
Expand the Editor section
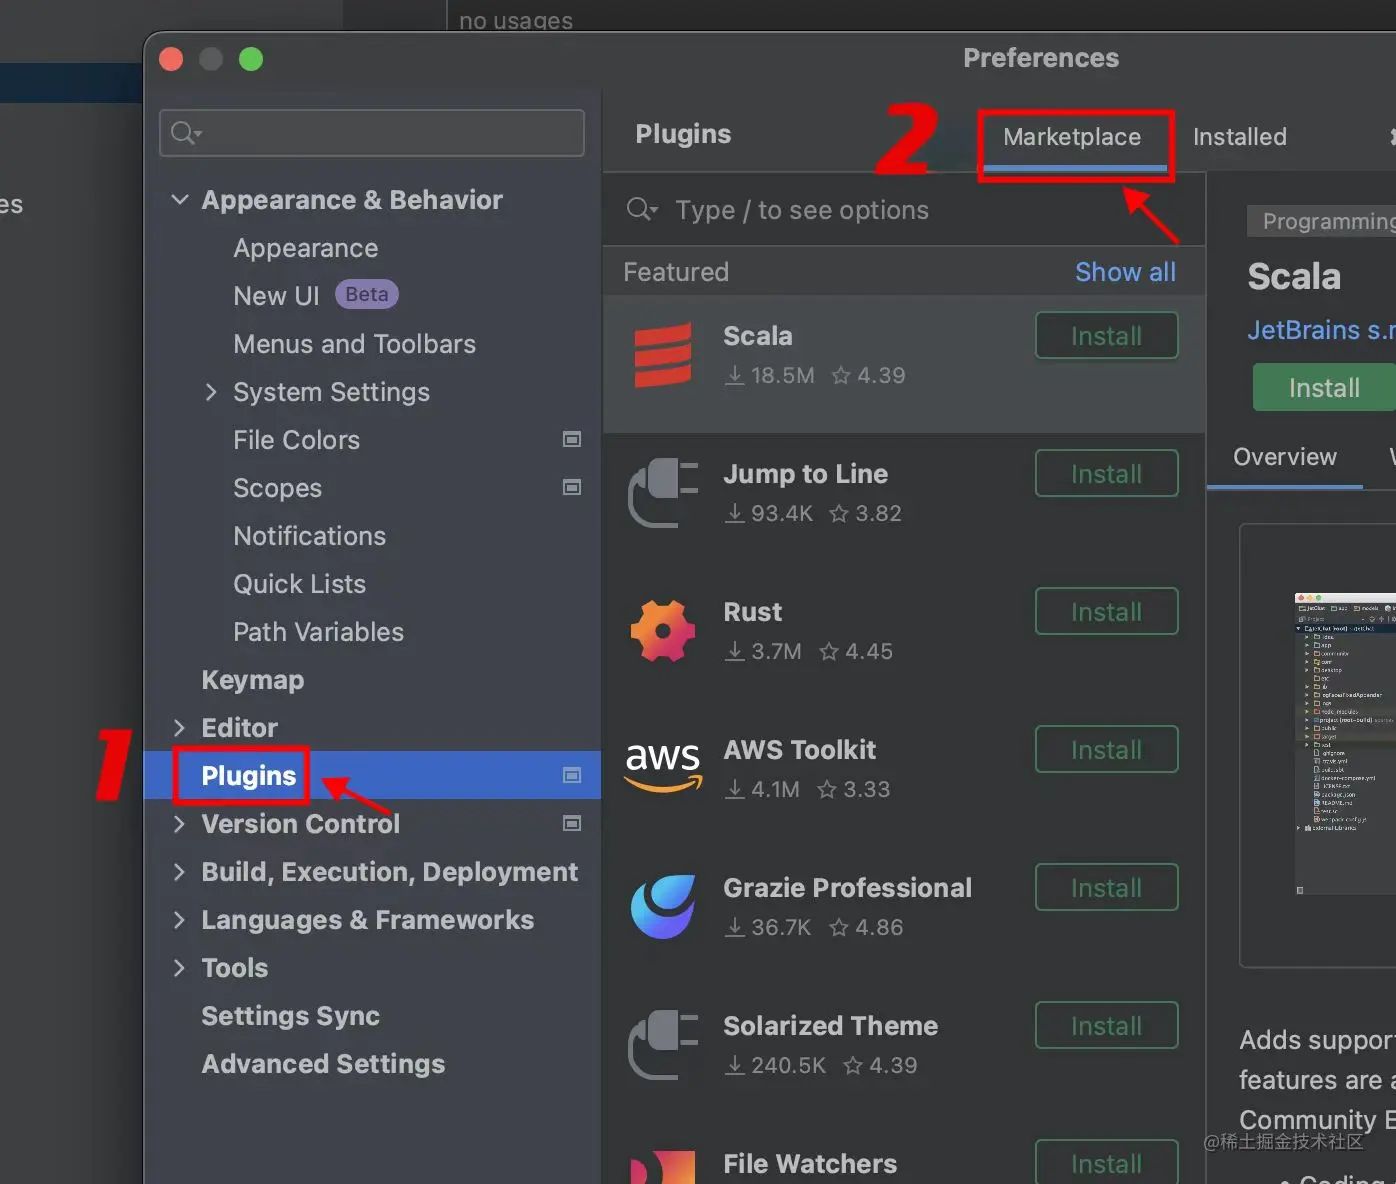pos(179,727)
